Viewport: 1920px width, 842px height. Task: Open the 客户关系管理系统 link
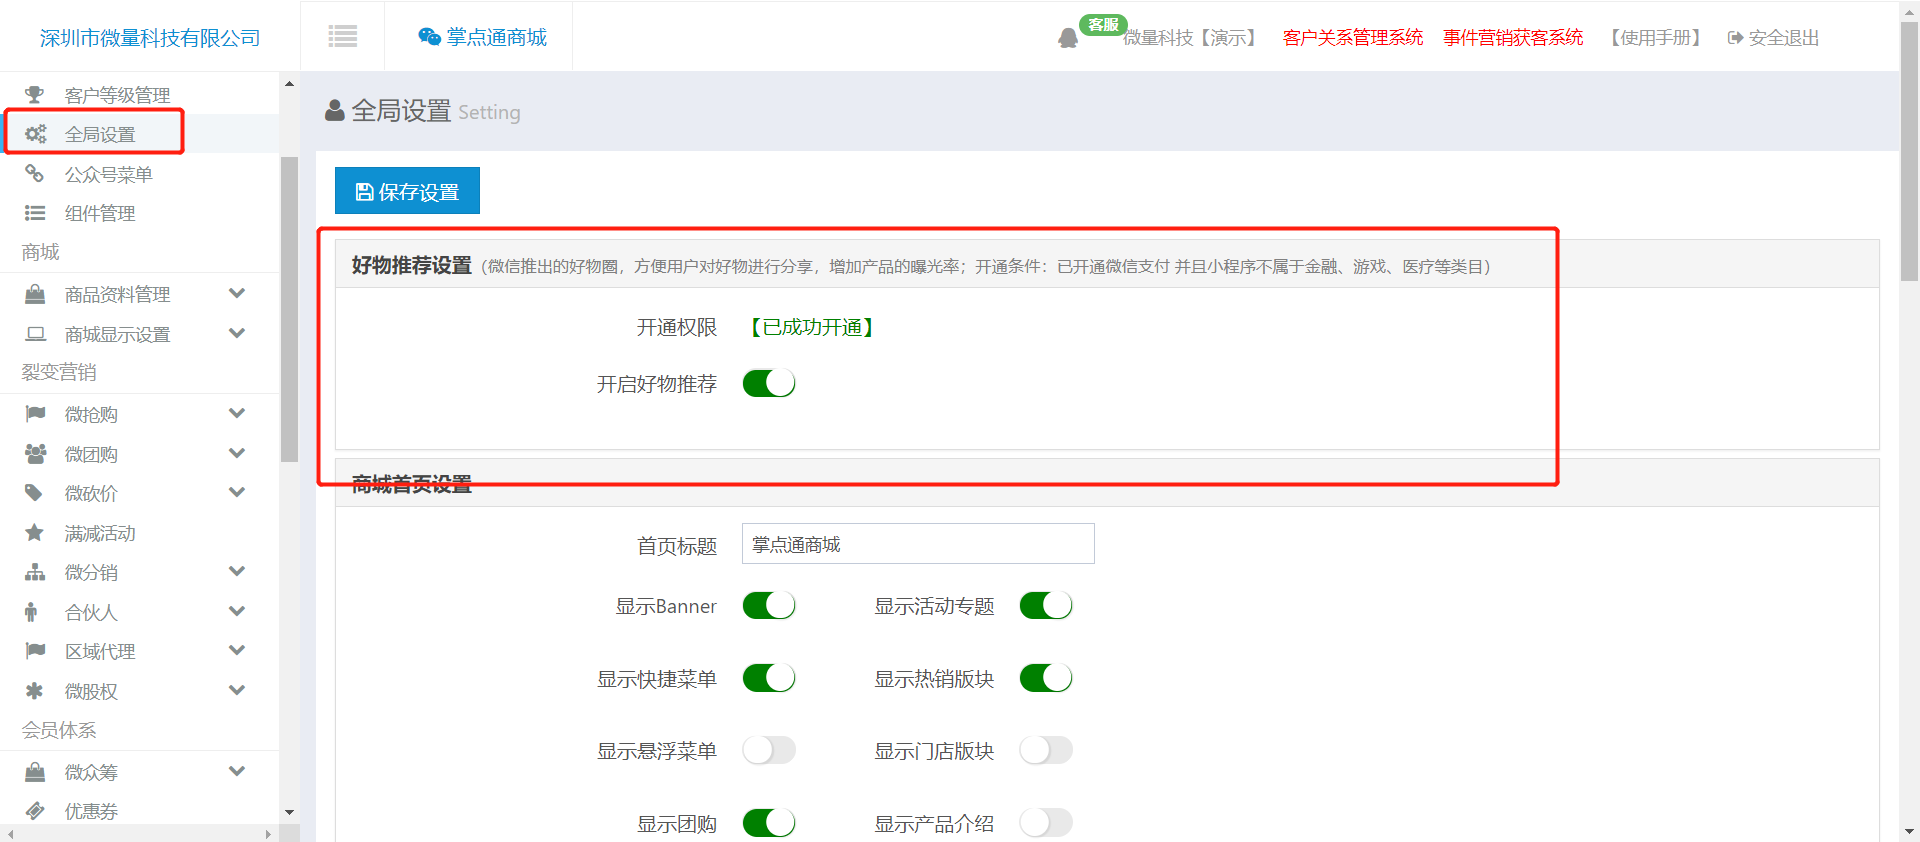(x=1352, y=38)
